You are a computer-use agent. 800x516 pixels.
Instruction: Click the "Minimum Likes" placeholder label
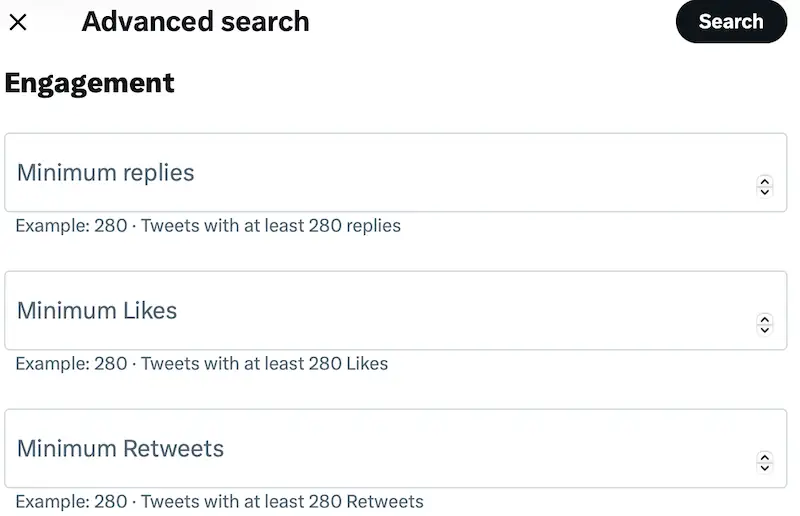[x=97, y=311]
